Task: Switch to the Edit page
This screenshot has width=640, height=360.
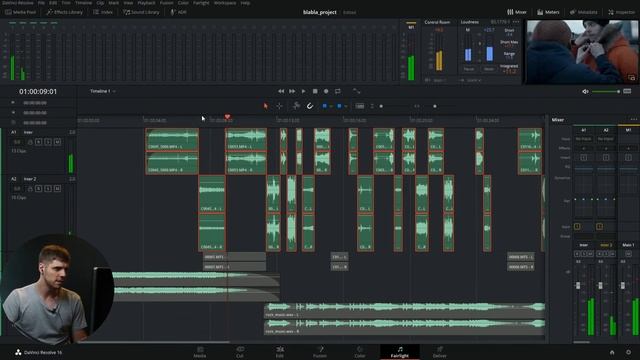Action: pos(280,352)
